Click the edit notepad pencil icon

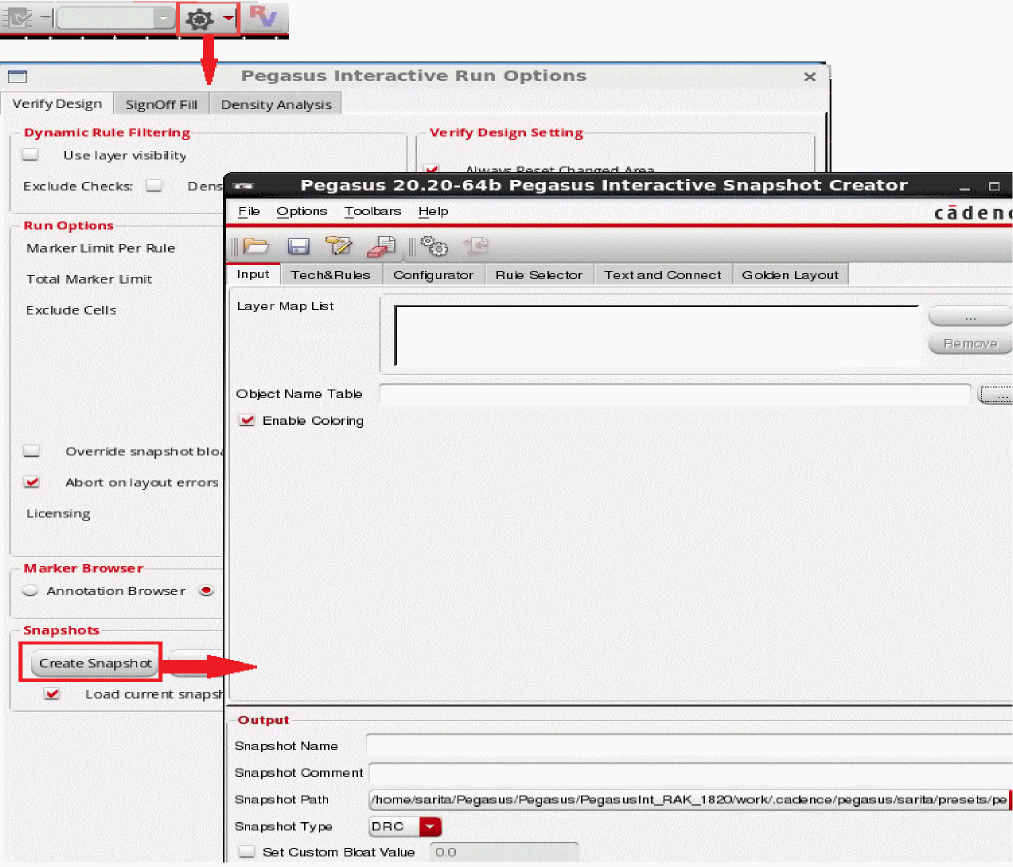[339, 246]
